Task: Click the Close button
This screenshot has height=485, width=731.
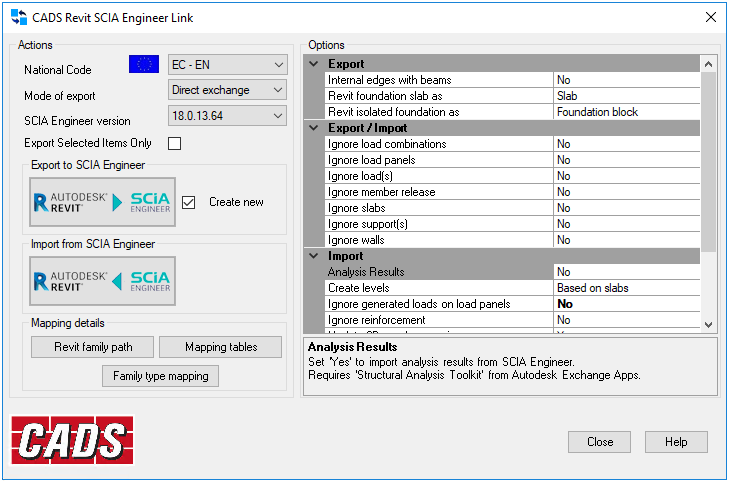Action: tap(599, 442)
